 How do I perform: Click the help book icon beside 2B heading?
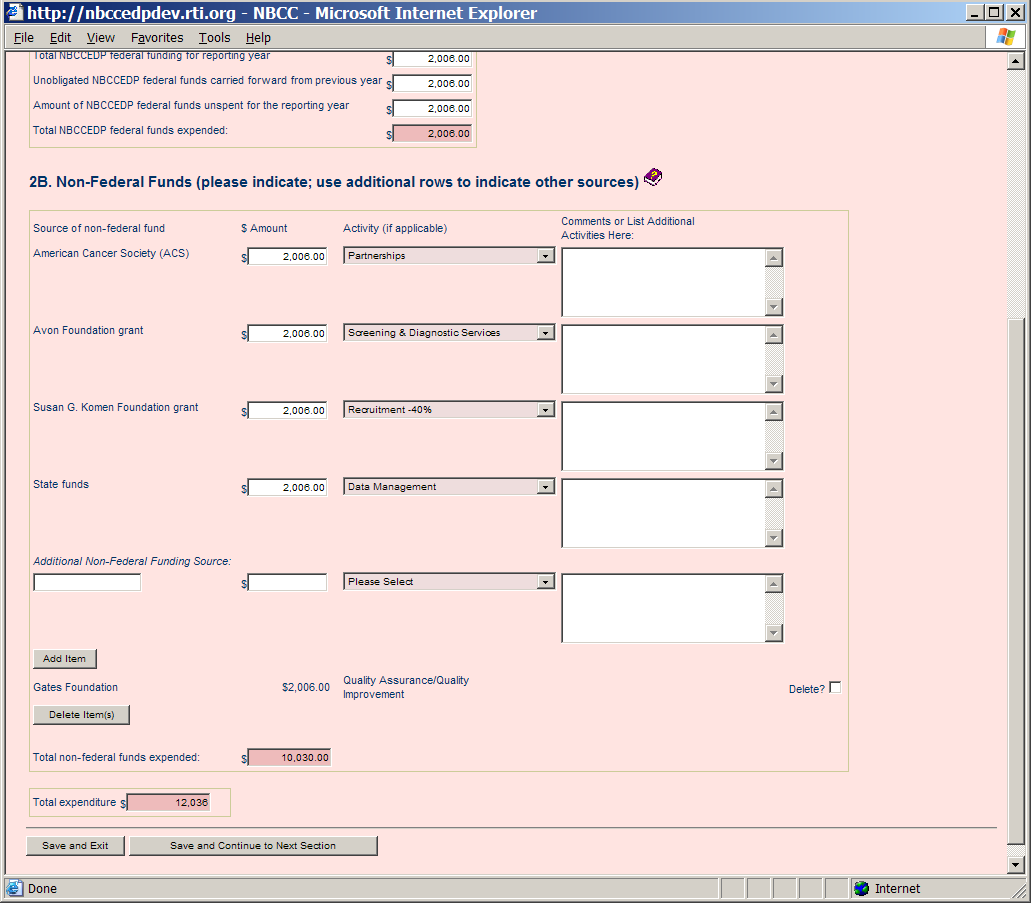[653, 178]
